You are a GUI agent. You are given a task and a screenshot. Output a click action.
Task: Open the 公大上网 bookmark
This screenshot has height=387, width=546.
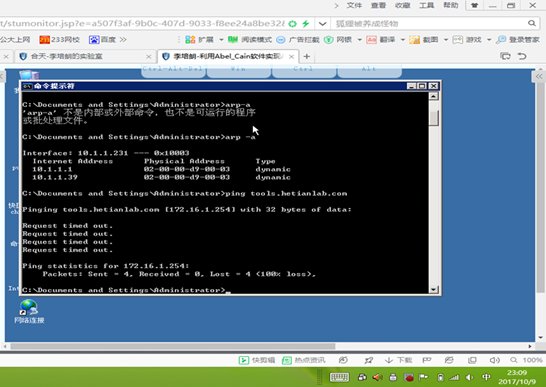[15, 40]
